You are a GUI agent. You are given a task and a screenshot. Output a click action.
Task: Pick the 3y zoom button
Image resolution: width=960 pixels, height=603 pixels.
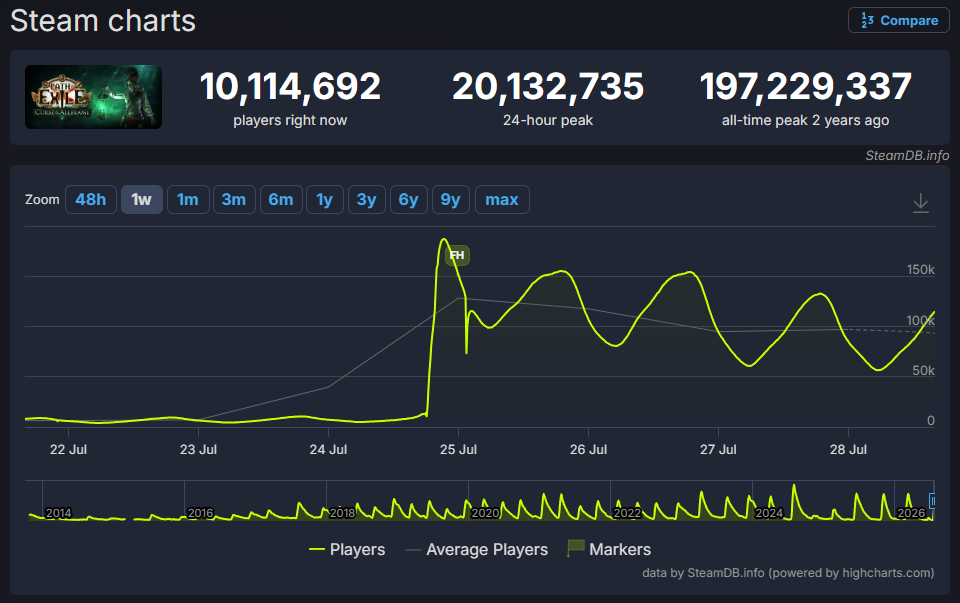point(367,200)
